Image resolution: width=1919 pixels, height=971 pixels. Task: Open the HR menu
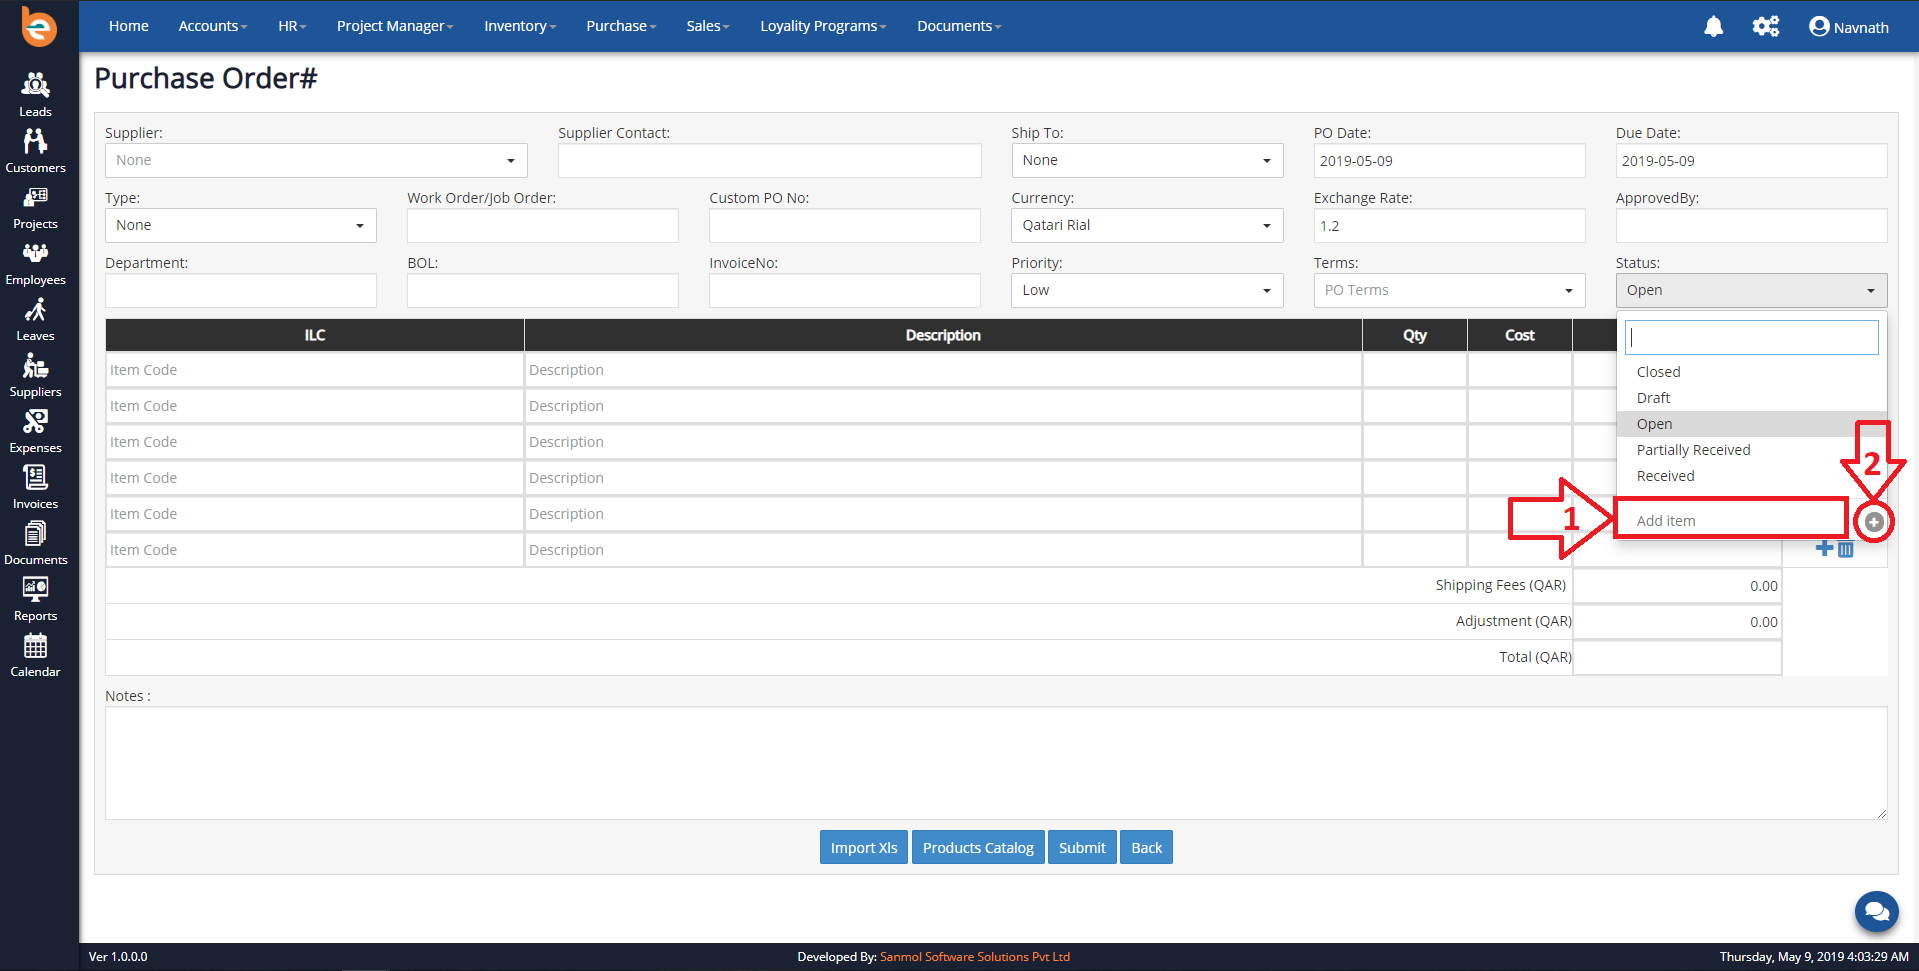click(x=292, y=26)
